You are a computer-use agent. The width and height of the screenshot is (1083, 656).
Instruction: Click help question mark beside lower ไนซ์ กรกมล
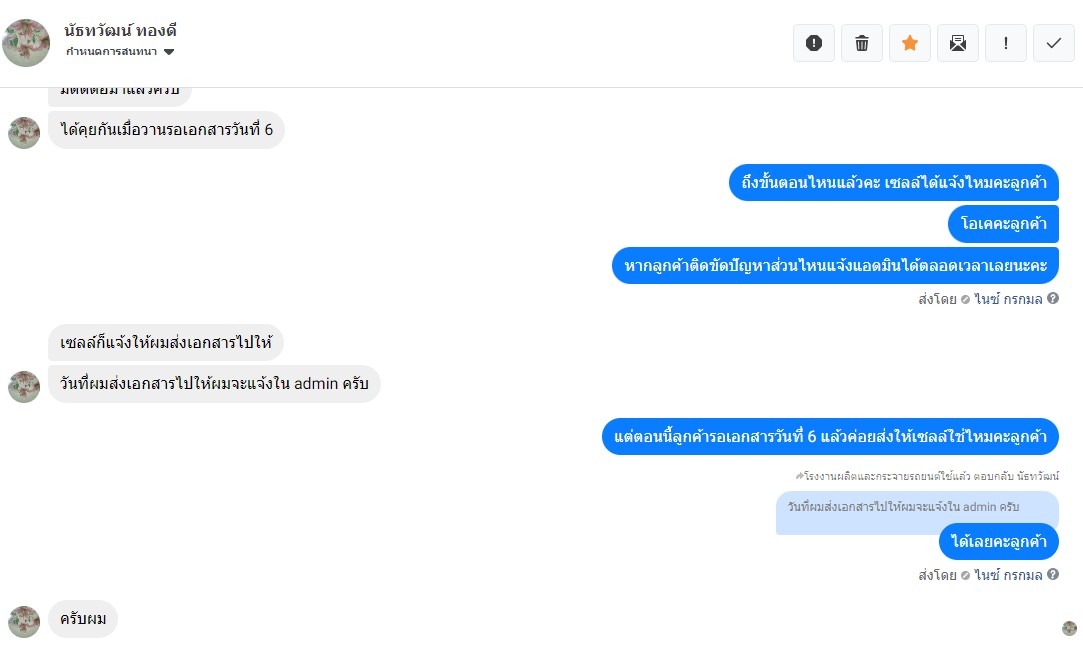(x=1053, y=574)
